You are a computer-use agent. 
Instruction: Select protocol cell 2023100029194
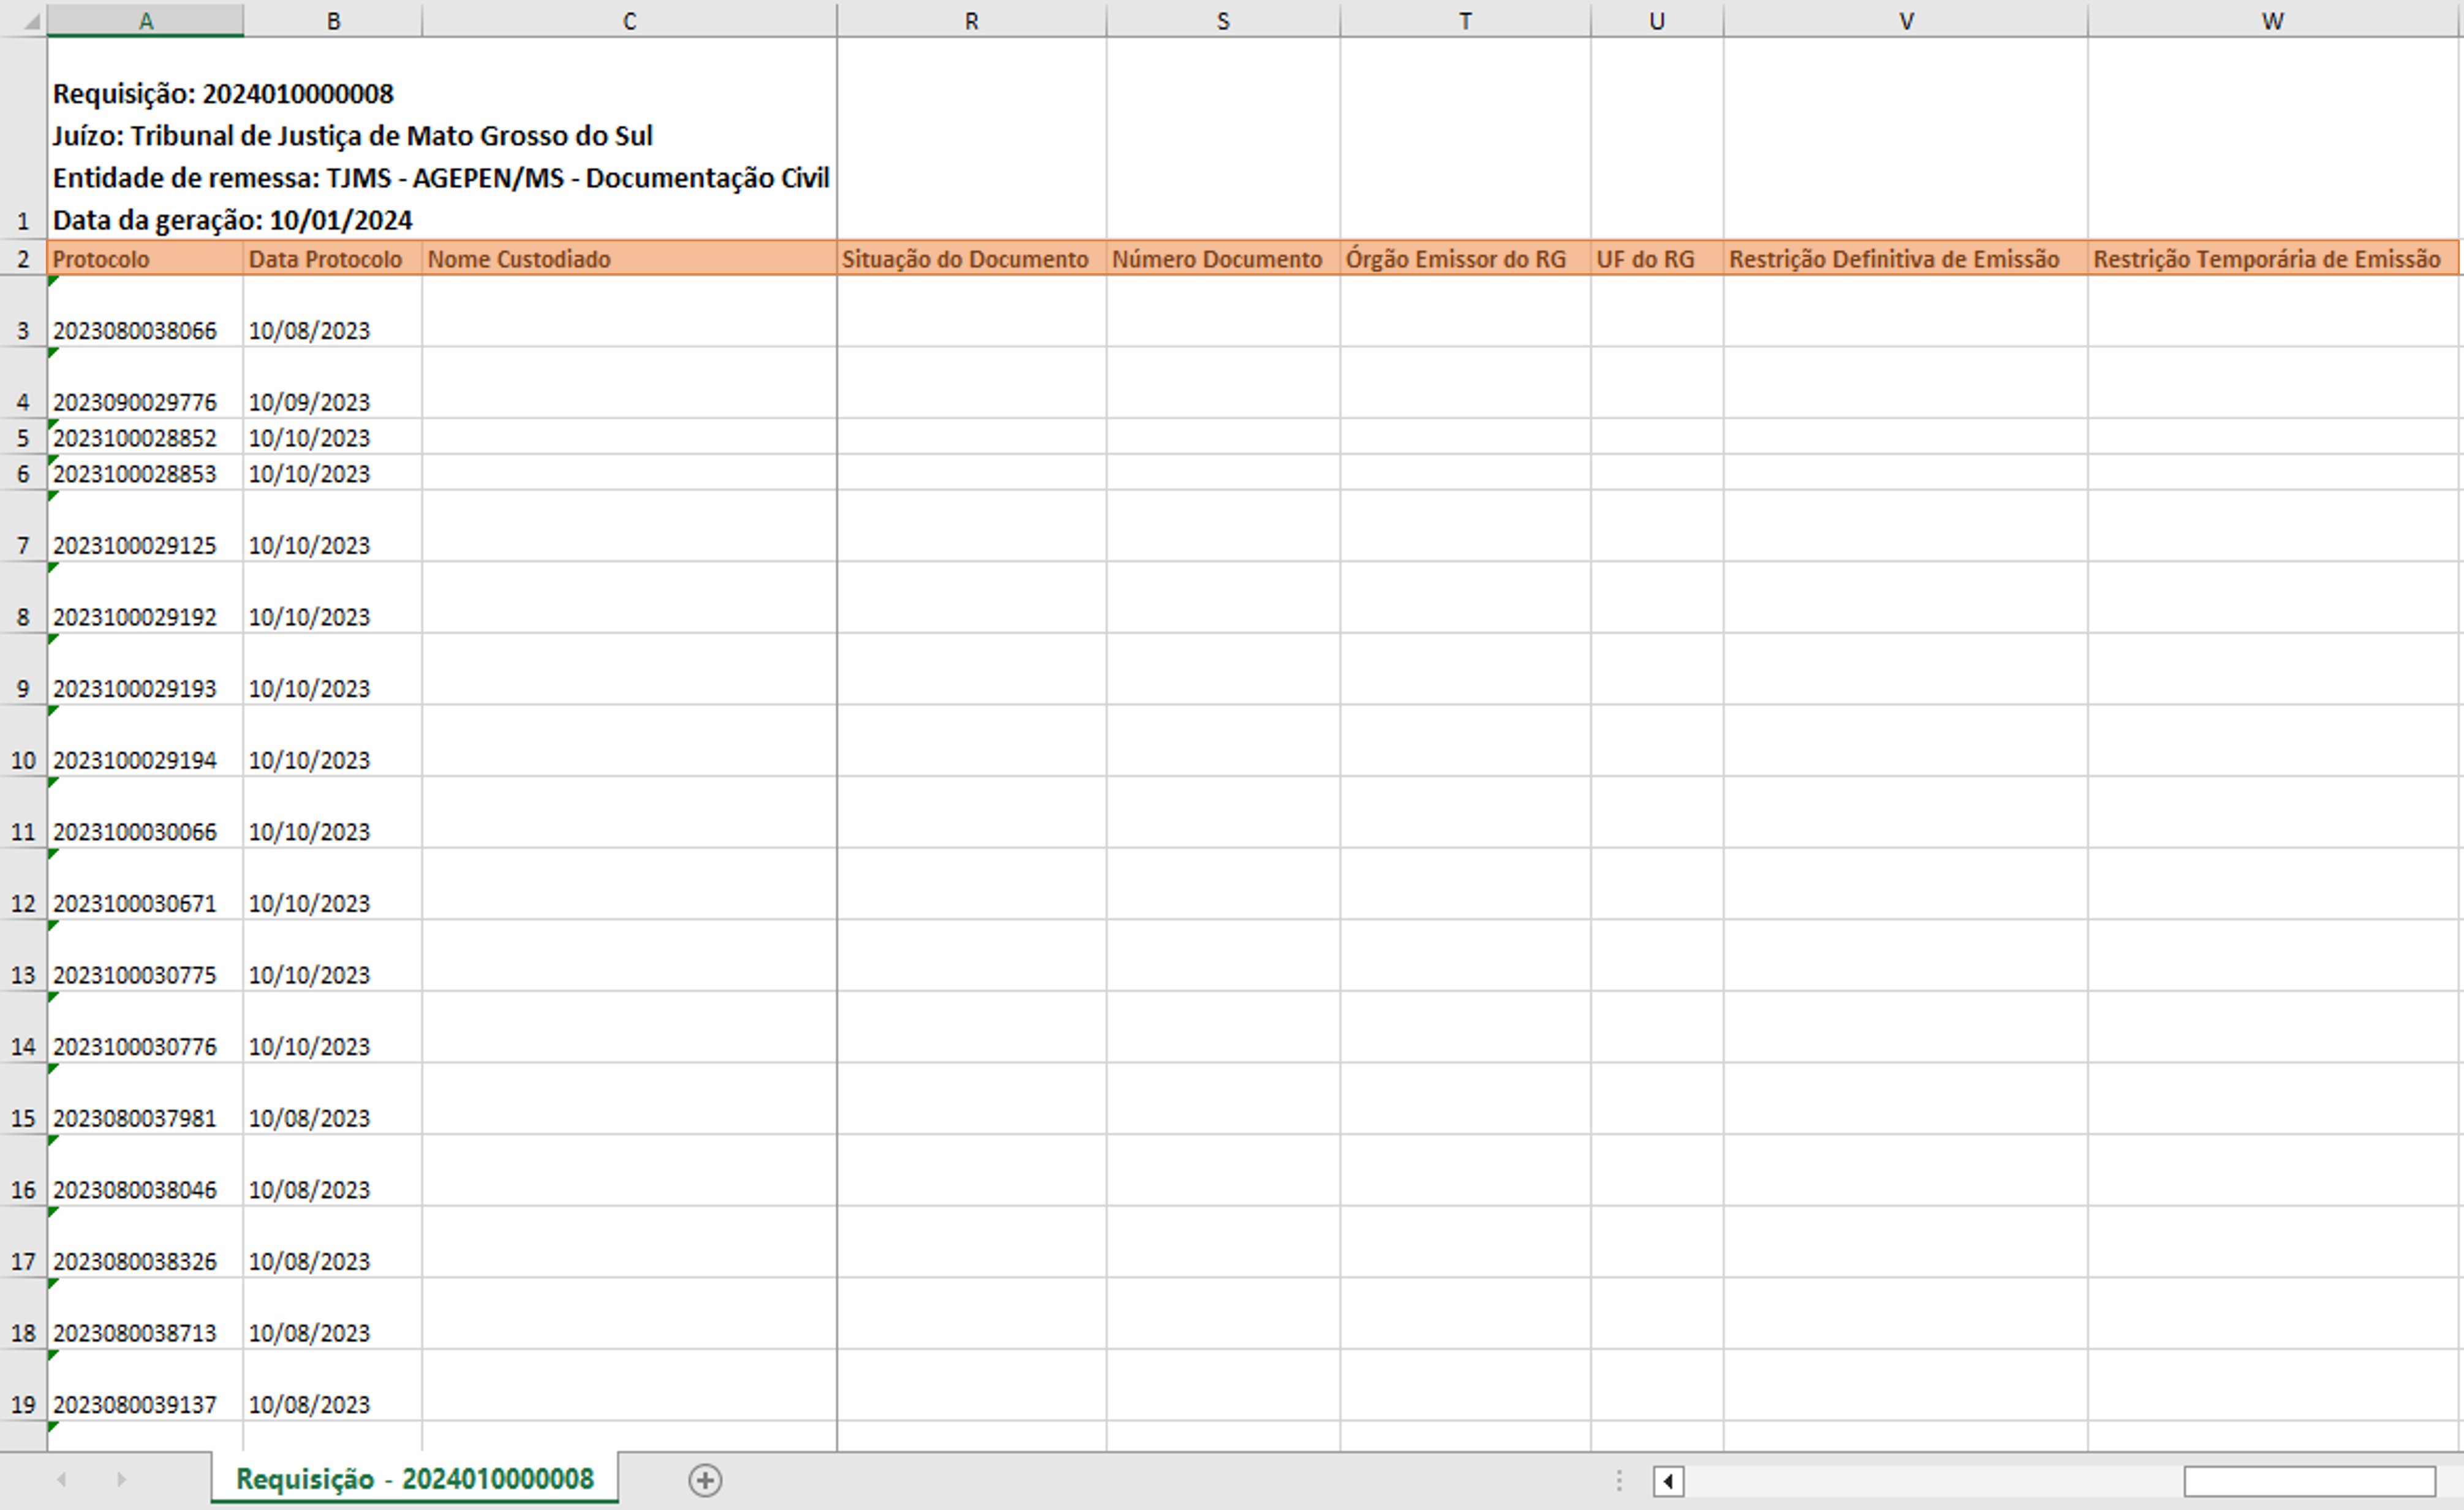tap(145, 741)
